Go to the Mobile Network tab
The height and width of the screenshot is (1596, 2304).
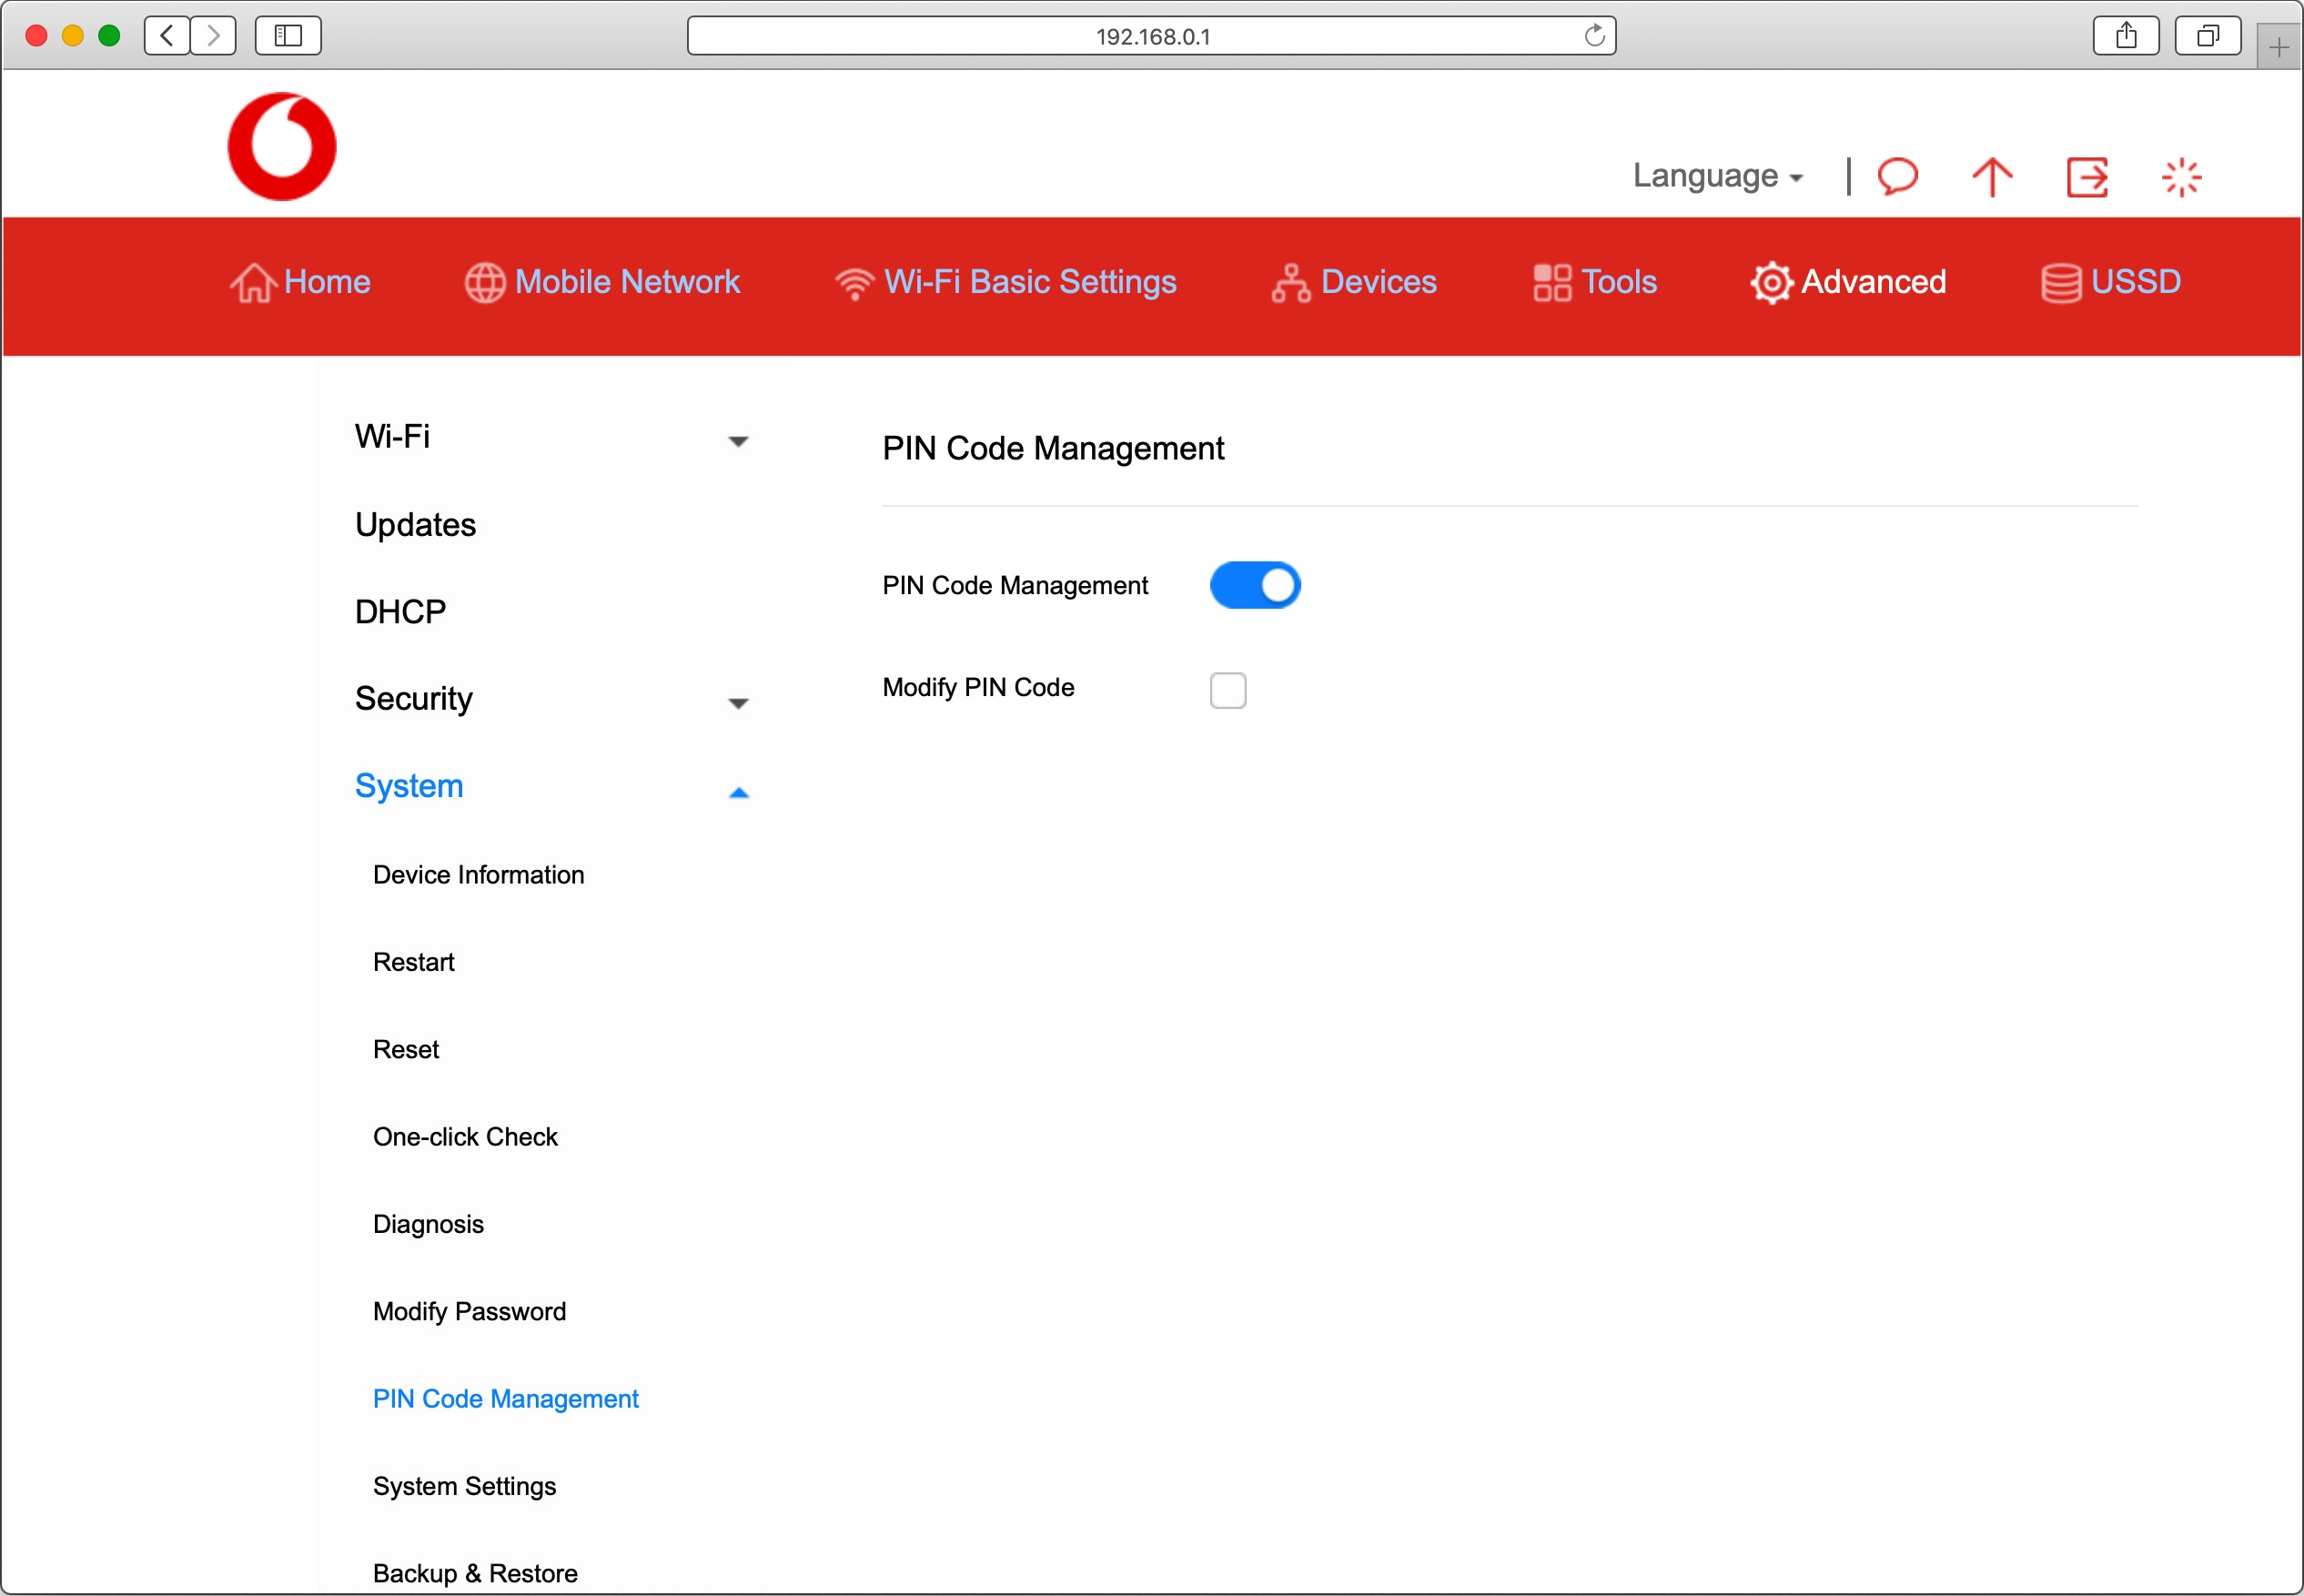[x=603, y=282]
